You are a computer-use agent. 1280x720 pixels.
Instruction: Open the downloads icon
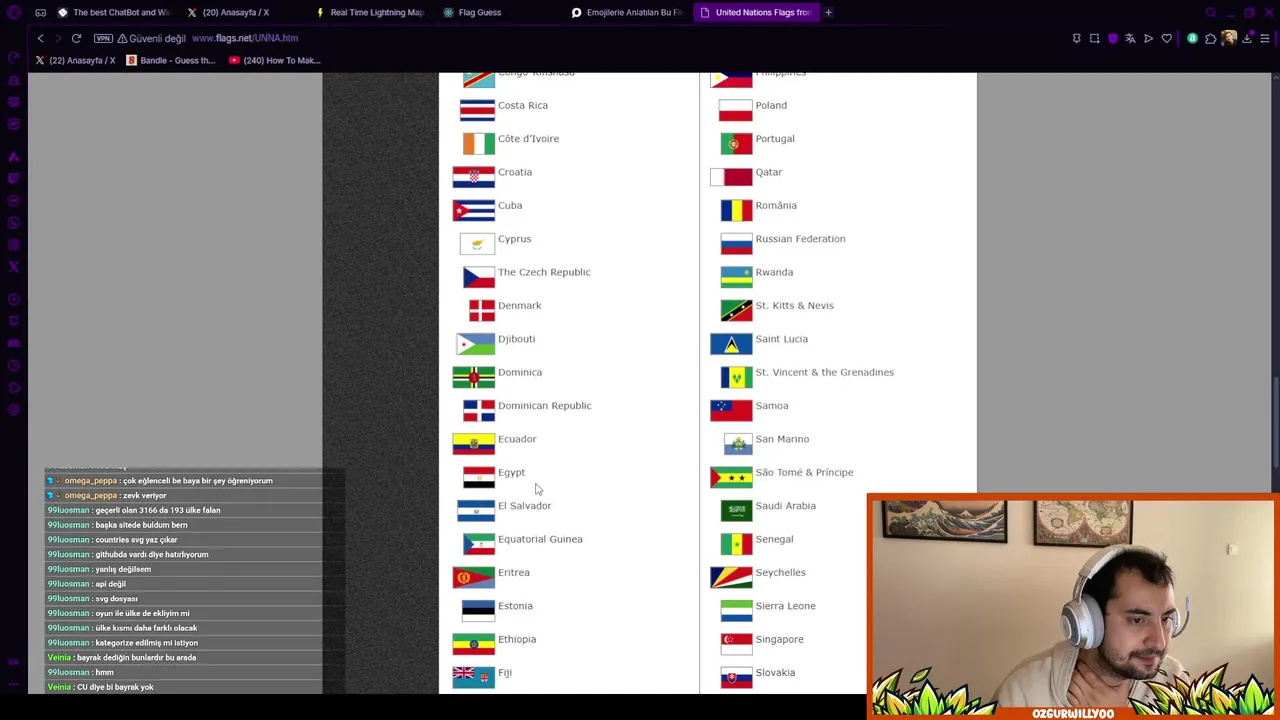(x=1247, y=38)
